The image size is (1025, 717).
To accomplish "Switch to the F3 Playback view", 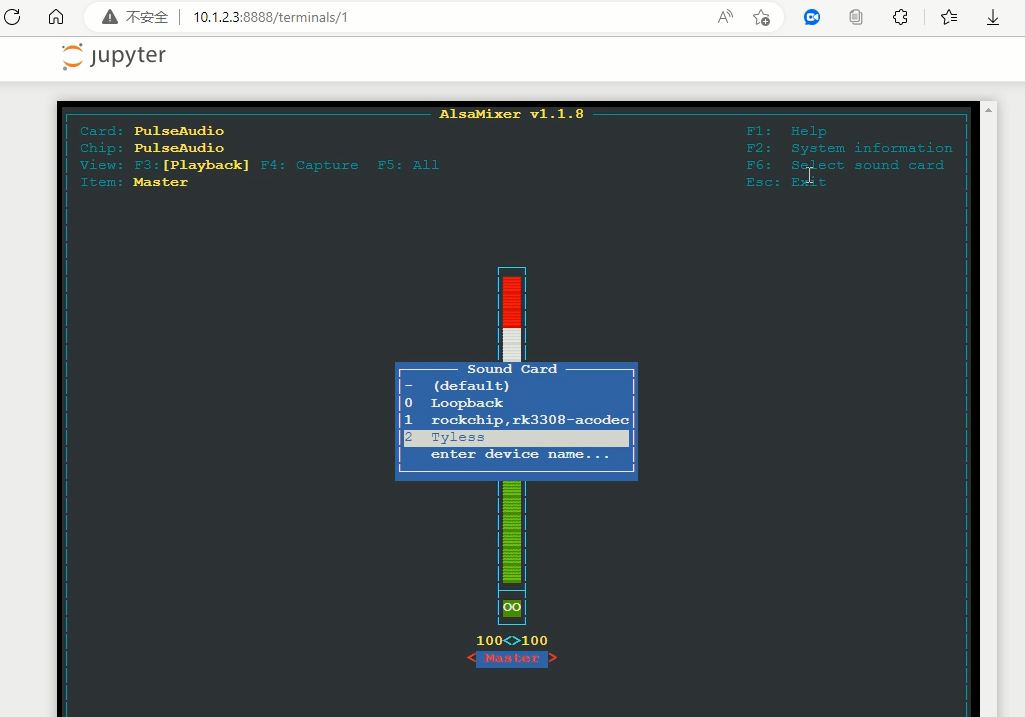I will 192,165.
